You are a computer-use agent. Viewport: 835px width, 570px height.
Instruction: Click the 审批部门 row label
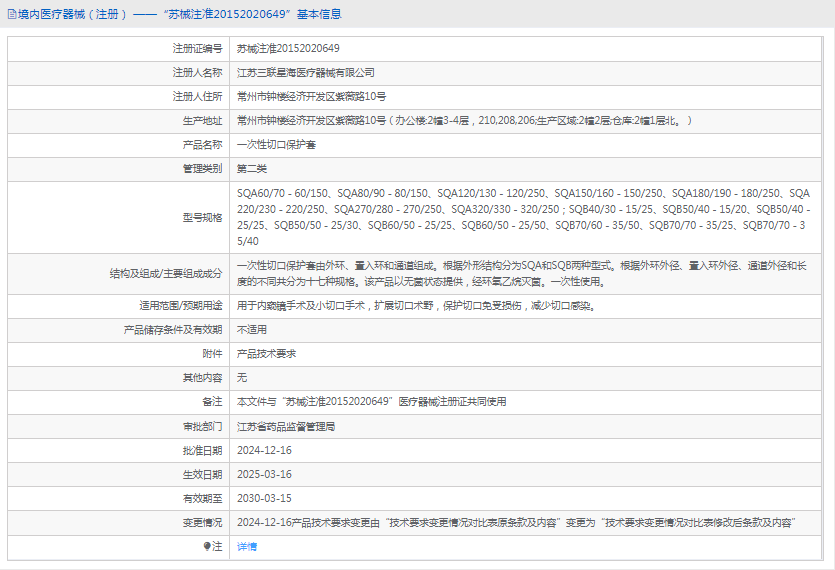coord(202,426)
